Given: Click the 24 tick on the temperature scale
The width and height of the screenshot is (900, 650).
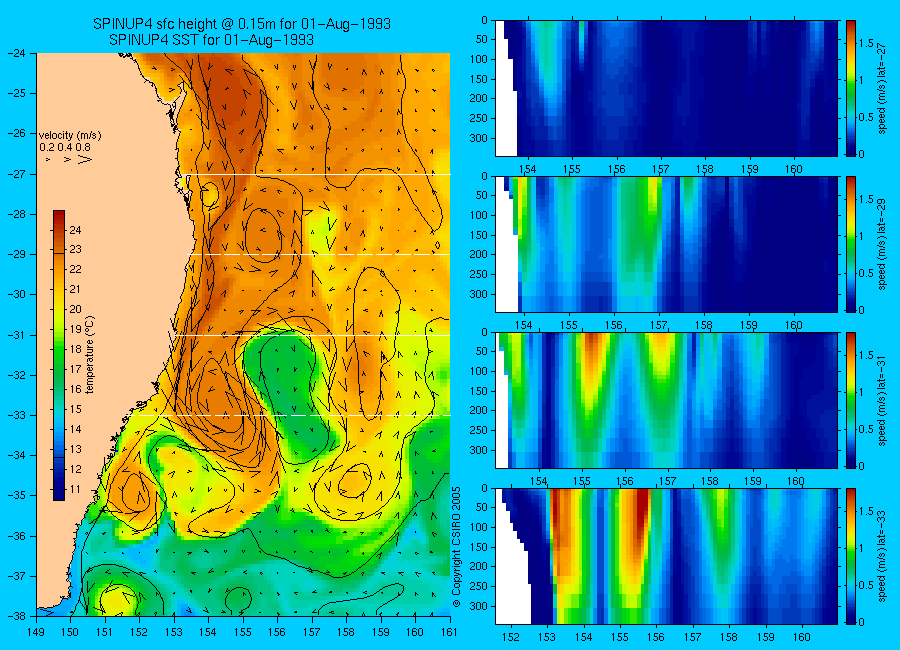Looking at the screenshot, I should (x=75, y=230).
